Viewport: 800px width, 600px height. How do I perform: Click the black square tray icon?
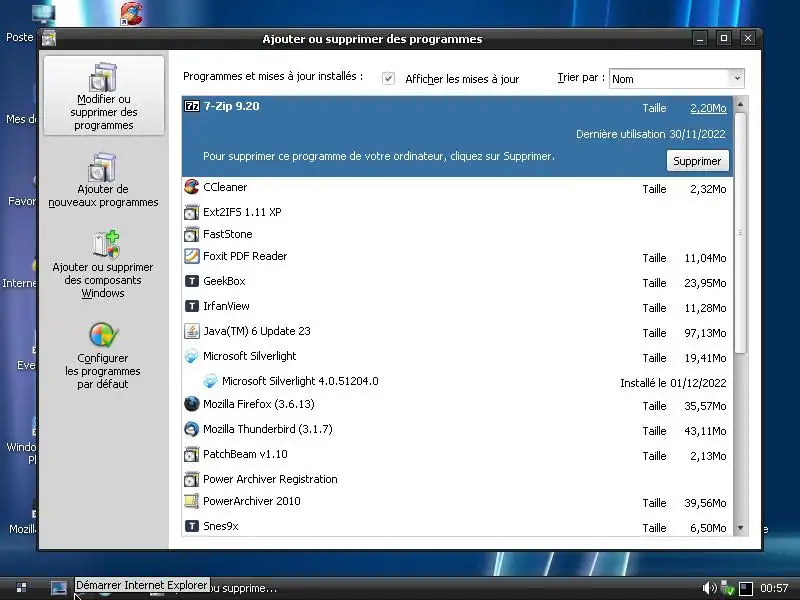coord(745,589)
